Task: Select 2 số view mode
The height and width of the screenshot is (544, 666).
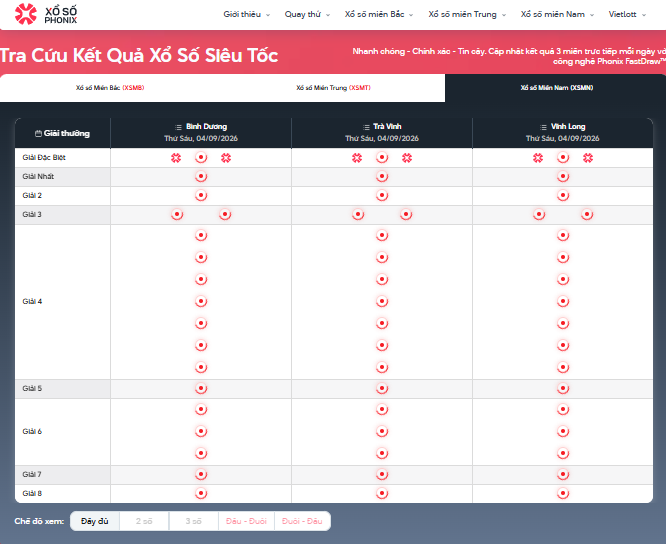Action: coord(144,521)
